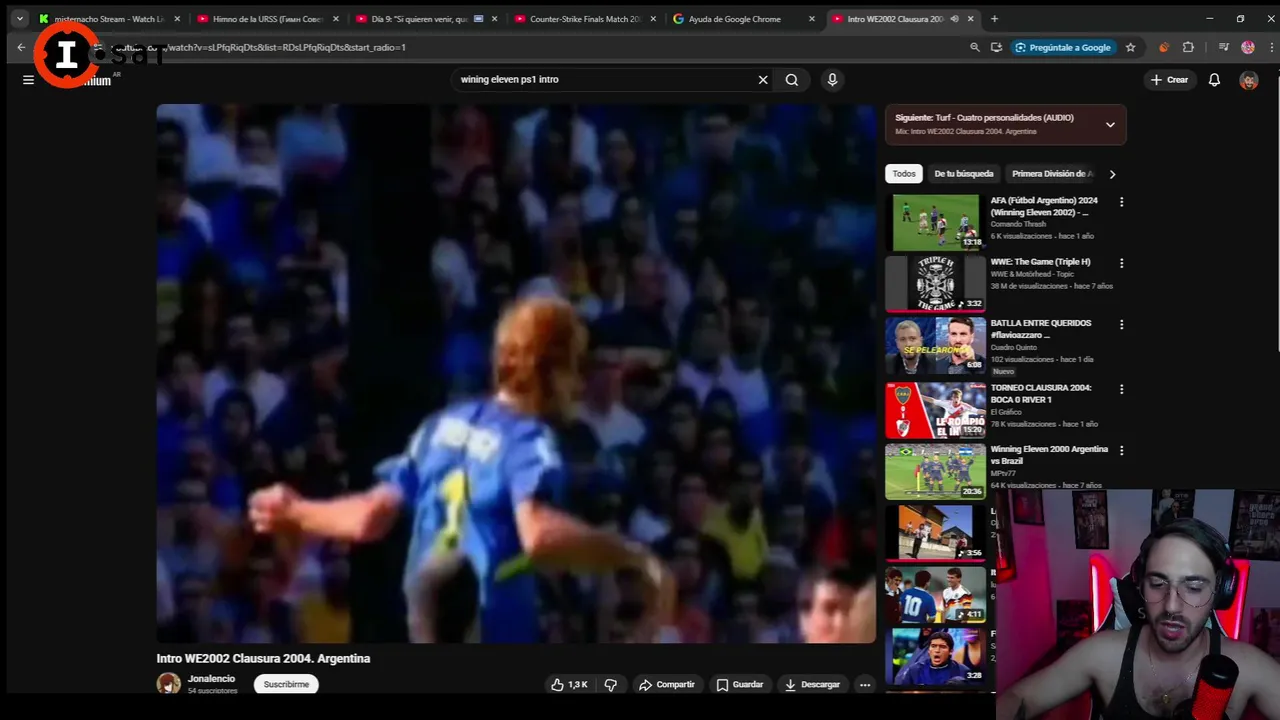
Task: Select the De tu búsqueda chip
Action: [964, 174]
